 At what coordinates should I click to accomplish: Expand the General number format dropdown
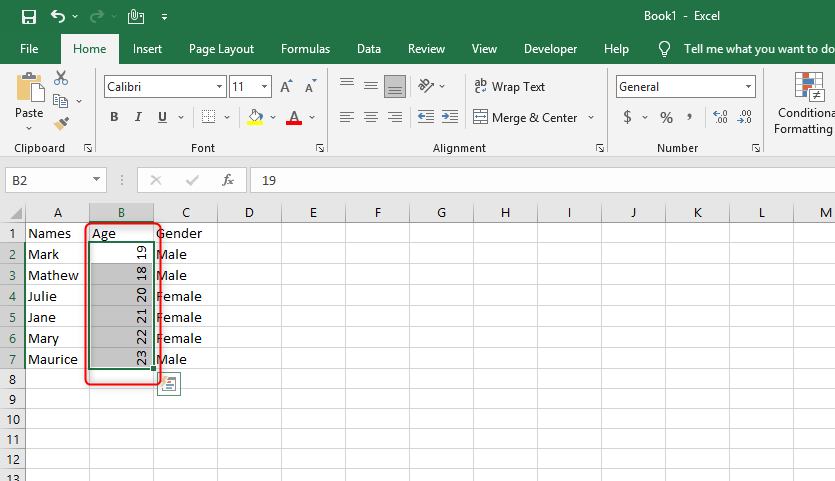click(x=748, y=86)
